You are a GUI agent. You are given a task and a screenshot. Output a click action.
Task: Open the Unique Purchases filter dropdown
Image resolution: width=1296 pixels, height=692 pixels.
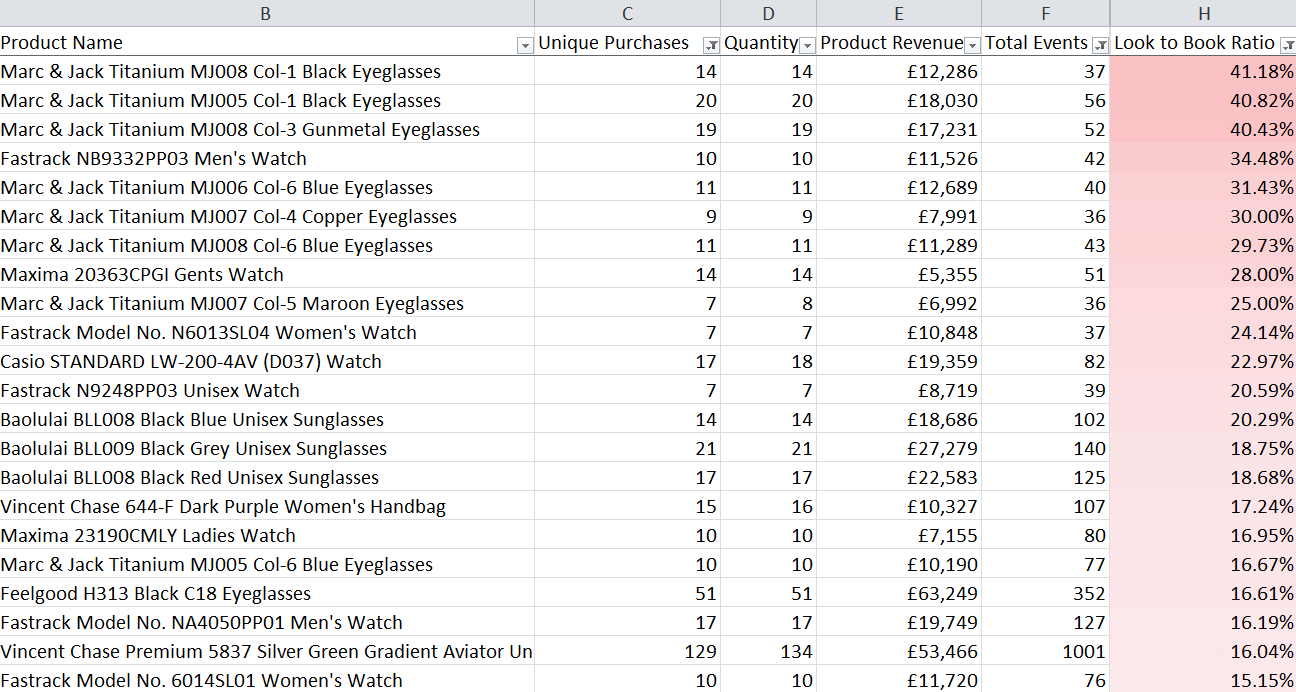pos(711,45)
